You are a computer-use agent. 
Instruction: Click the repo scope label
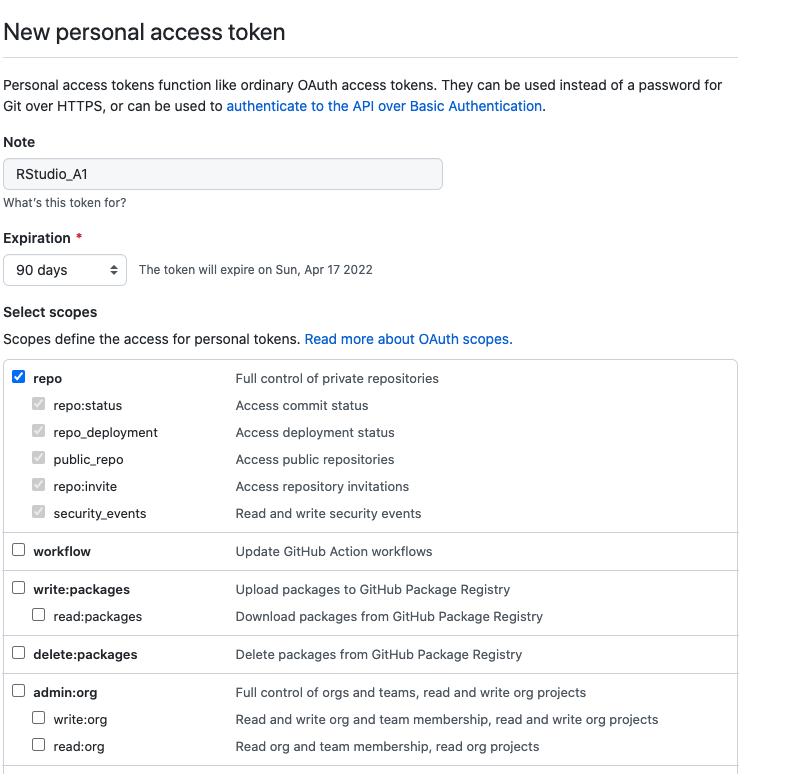(x=47, y=379)
